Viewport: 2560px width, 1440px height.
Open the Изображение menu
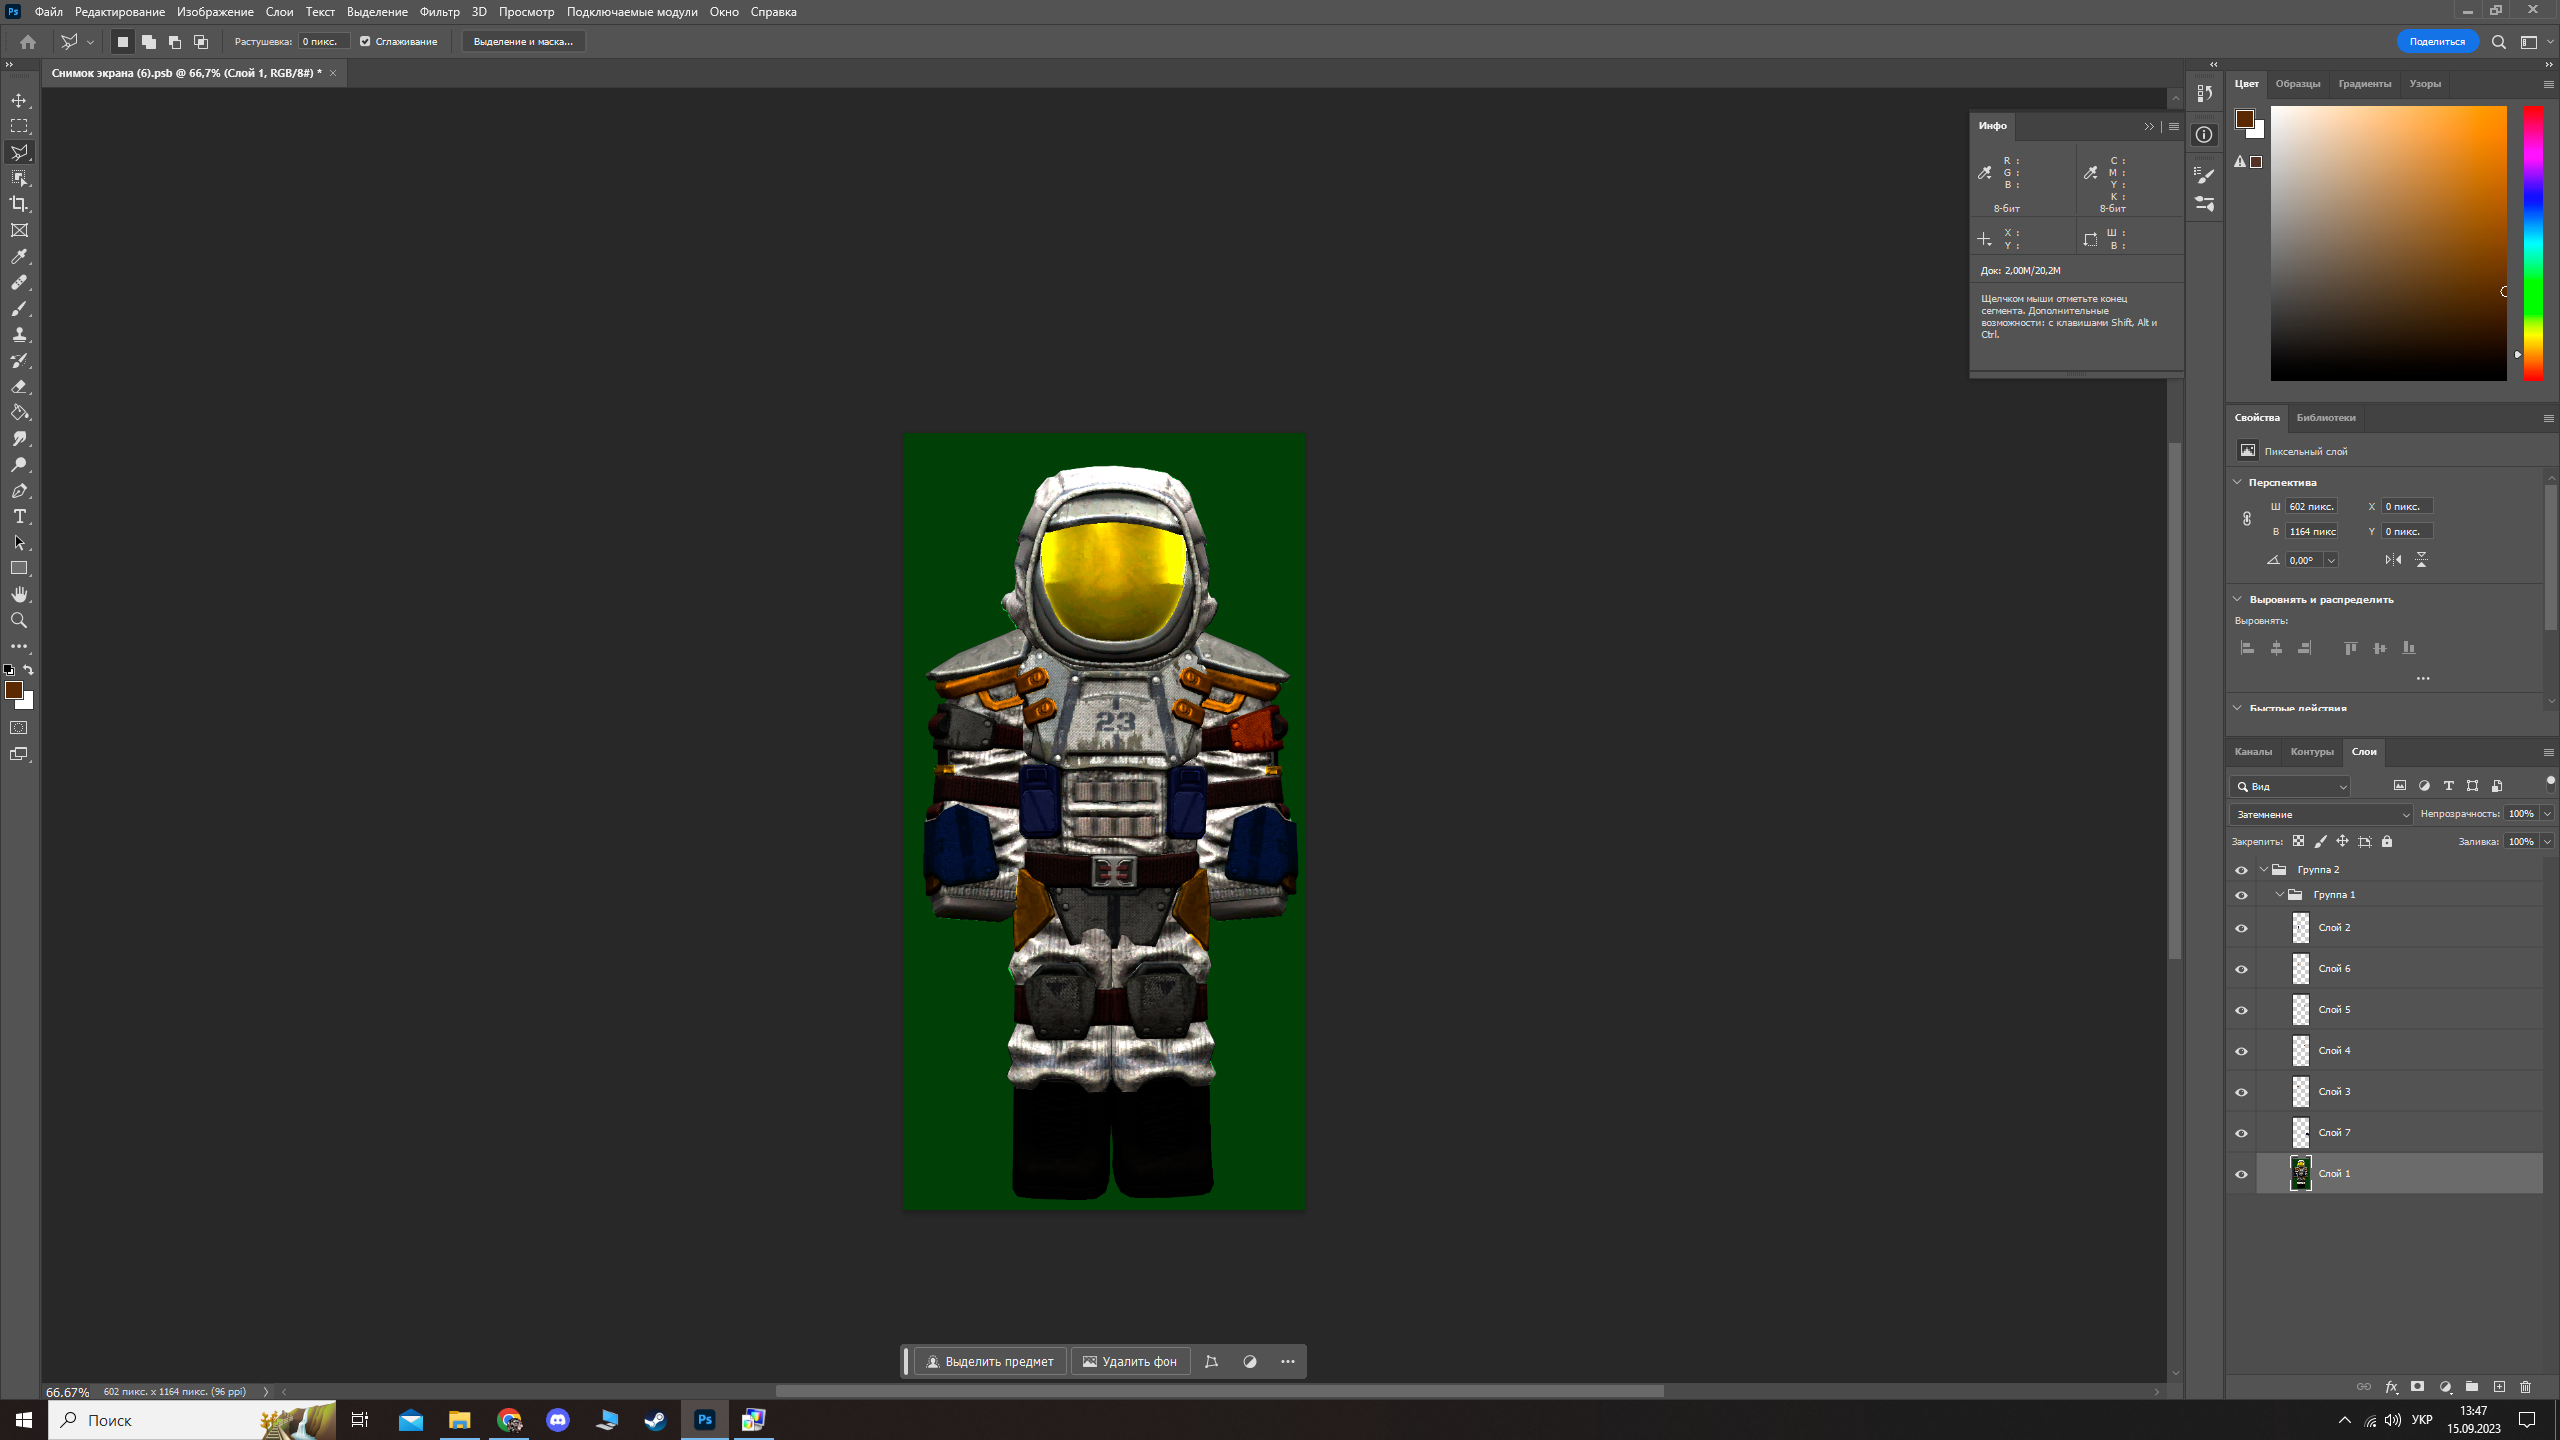click(215, 12)
